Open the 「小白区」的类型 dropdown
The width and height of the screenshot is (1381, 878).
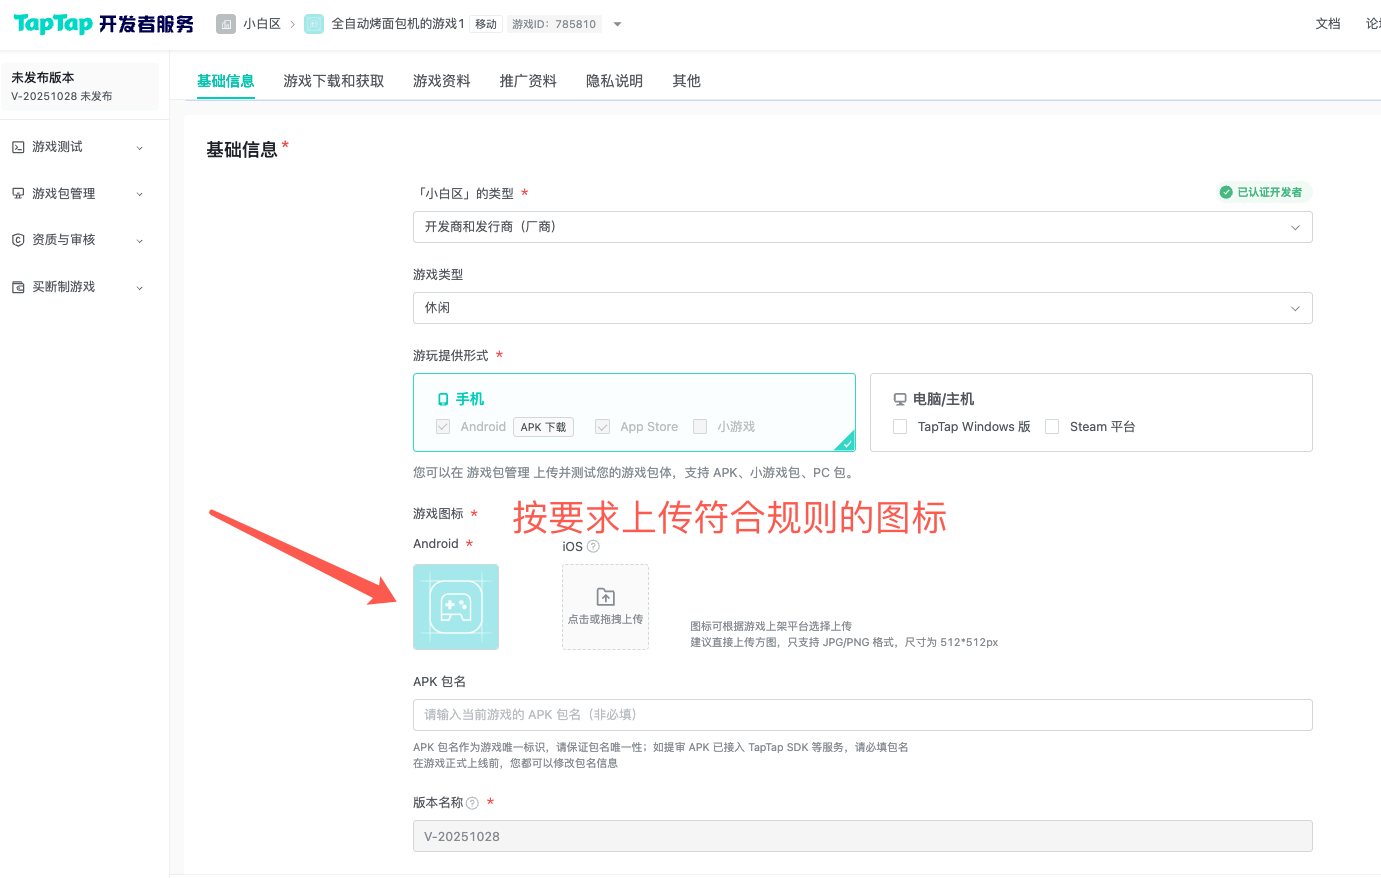(x=862, y=227)
